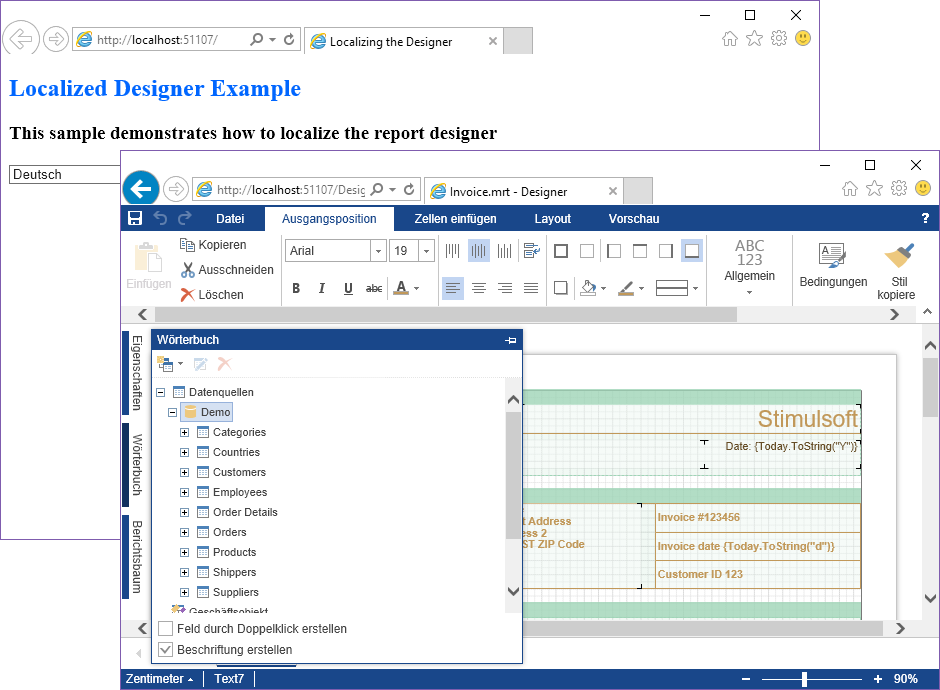Click zoom in plus button
Screen dimensions: 940x690
coord(878,679)
